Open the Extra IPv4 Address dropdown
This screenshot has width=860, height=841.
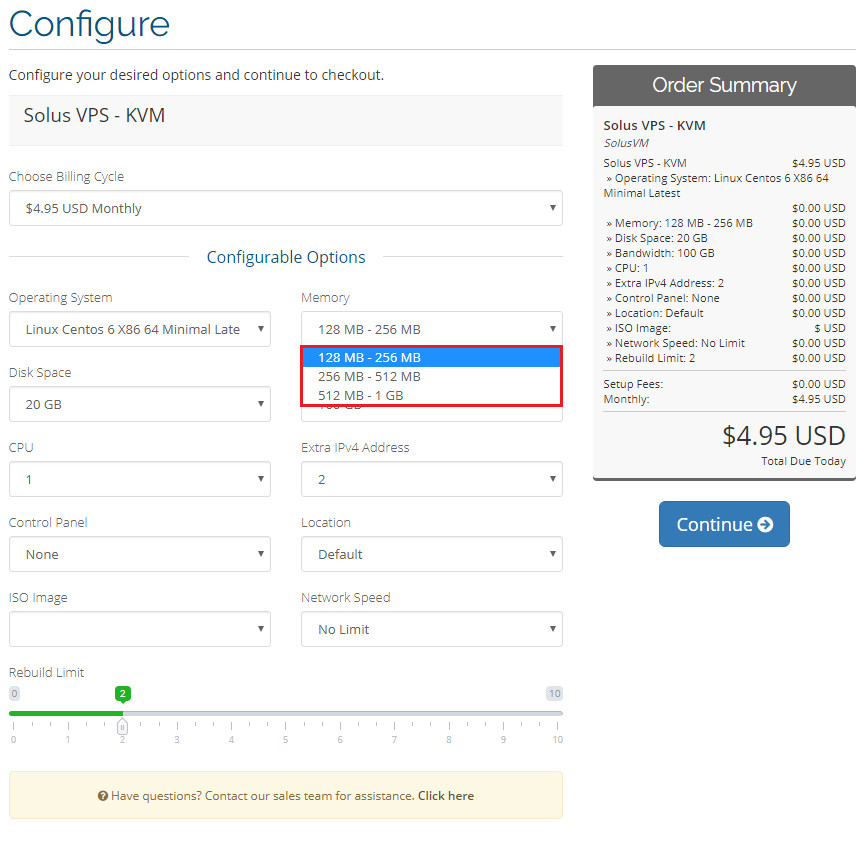coord(431,479)
